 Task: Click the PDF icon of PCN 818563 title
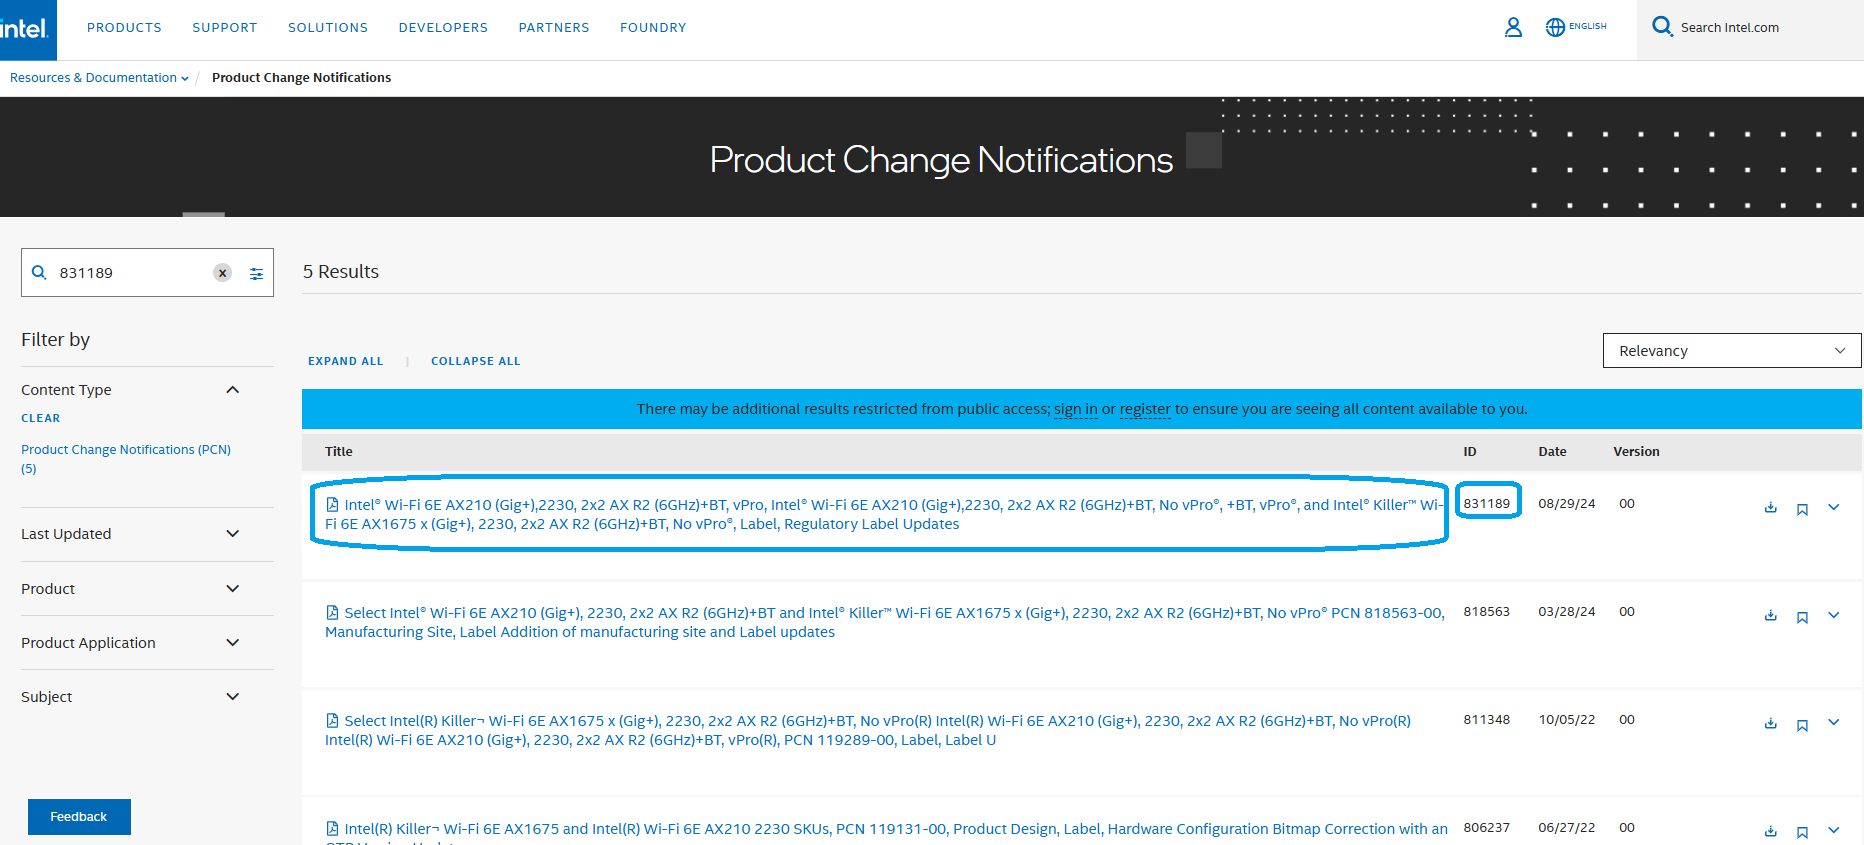[332, 612]
